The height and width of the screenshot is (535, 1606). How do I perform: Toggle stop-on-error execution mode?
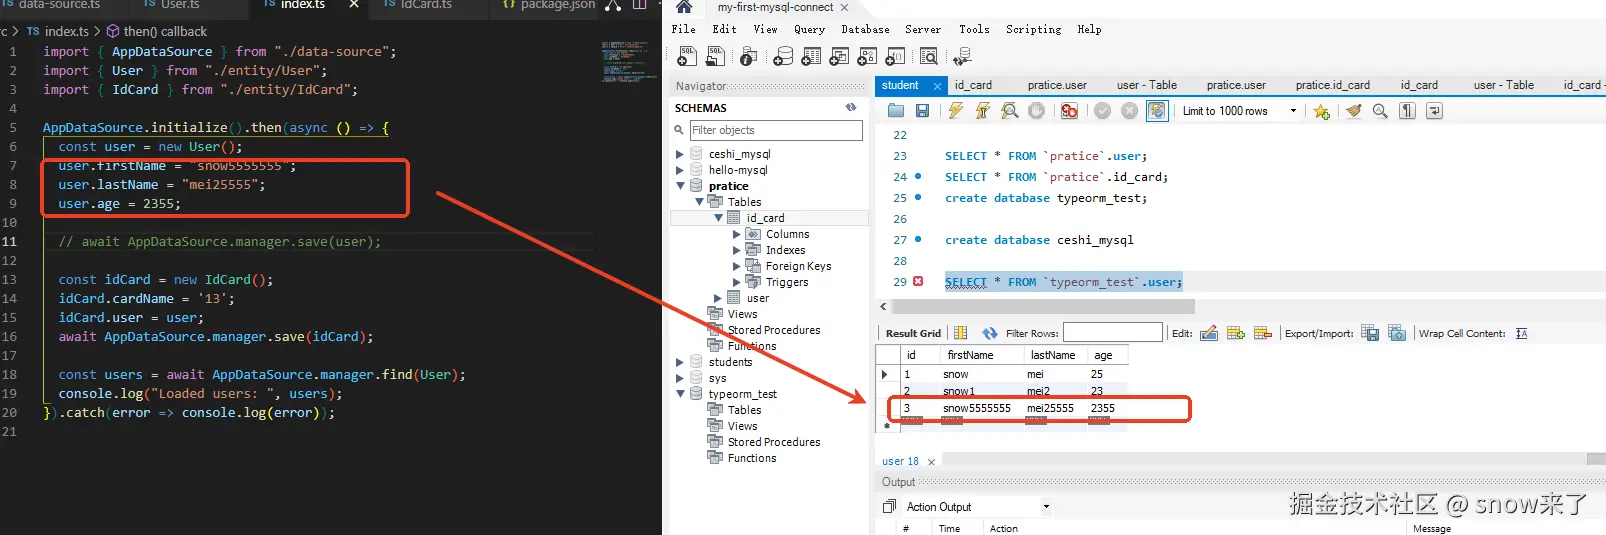pyautogui.click(x=1069, y=111)
